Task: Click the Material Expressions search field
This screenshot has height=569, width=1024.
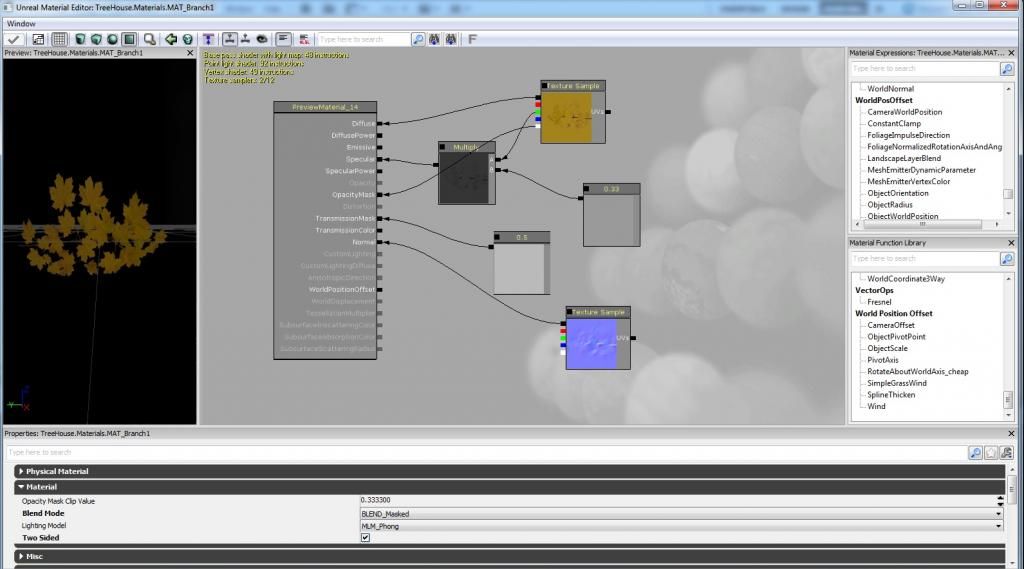Action: click(925, 69)
